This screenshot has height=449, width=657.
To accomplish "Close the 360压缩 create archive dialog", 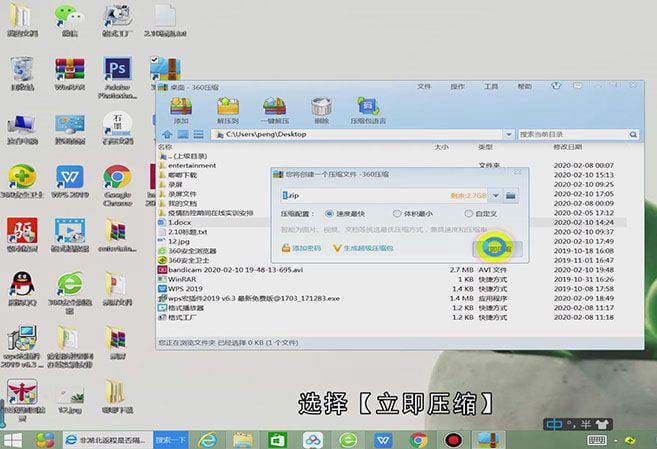I will pyautogui.click(x=517, y=172).
